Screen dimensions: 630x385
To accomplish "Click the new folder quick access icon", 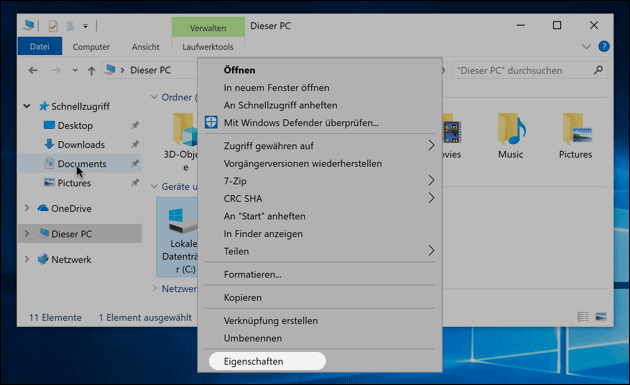I will point(70,27).
